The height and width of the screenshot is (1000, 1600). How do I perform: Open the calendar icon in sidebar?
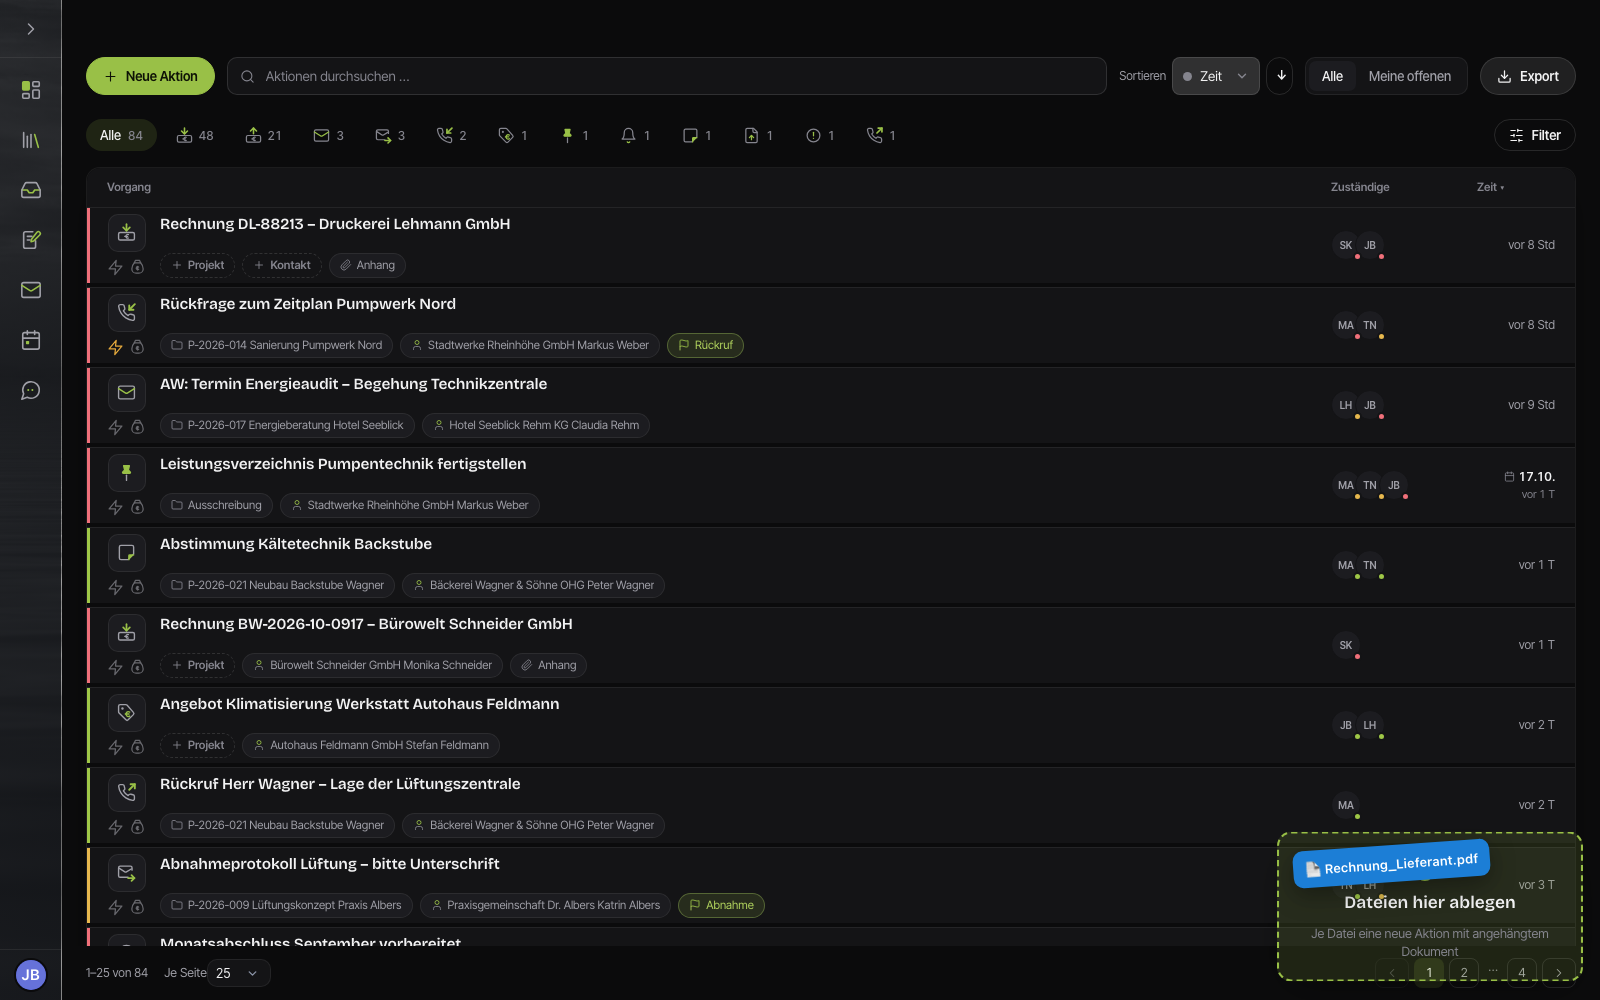(31, 340)
